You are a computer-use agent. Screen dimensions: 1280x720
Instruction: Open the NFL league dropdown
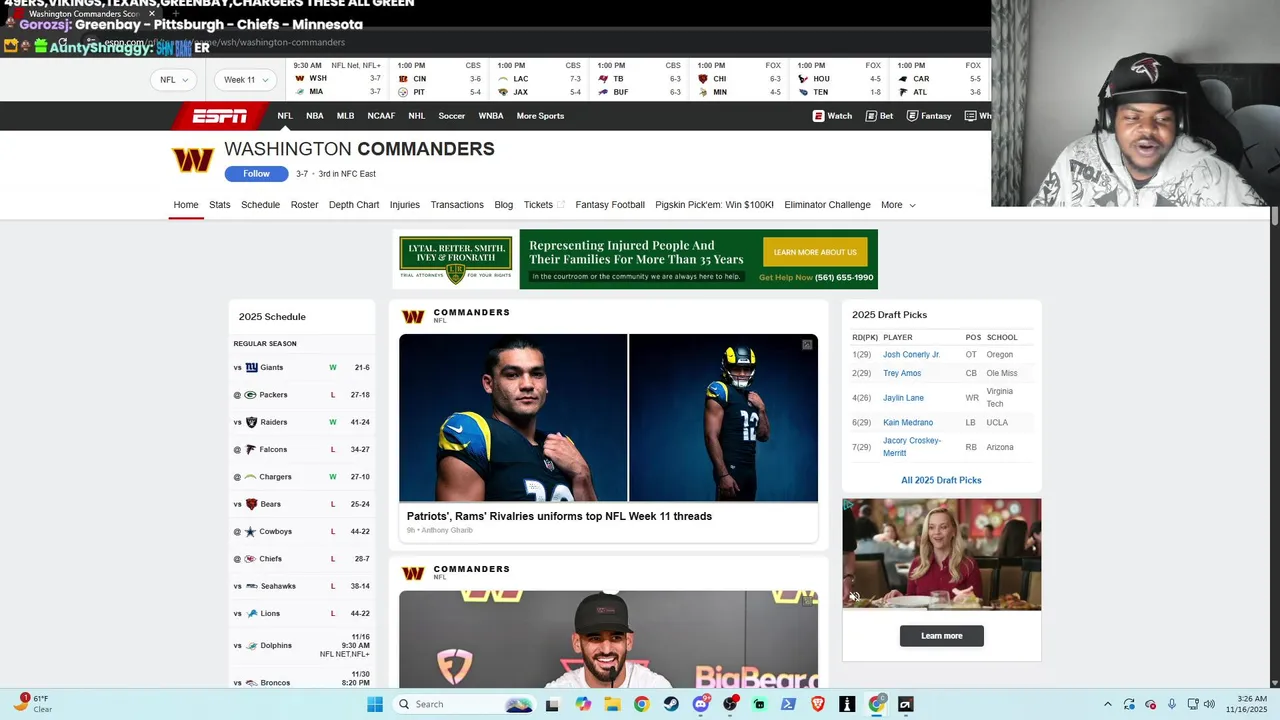pos(174,80)
